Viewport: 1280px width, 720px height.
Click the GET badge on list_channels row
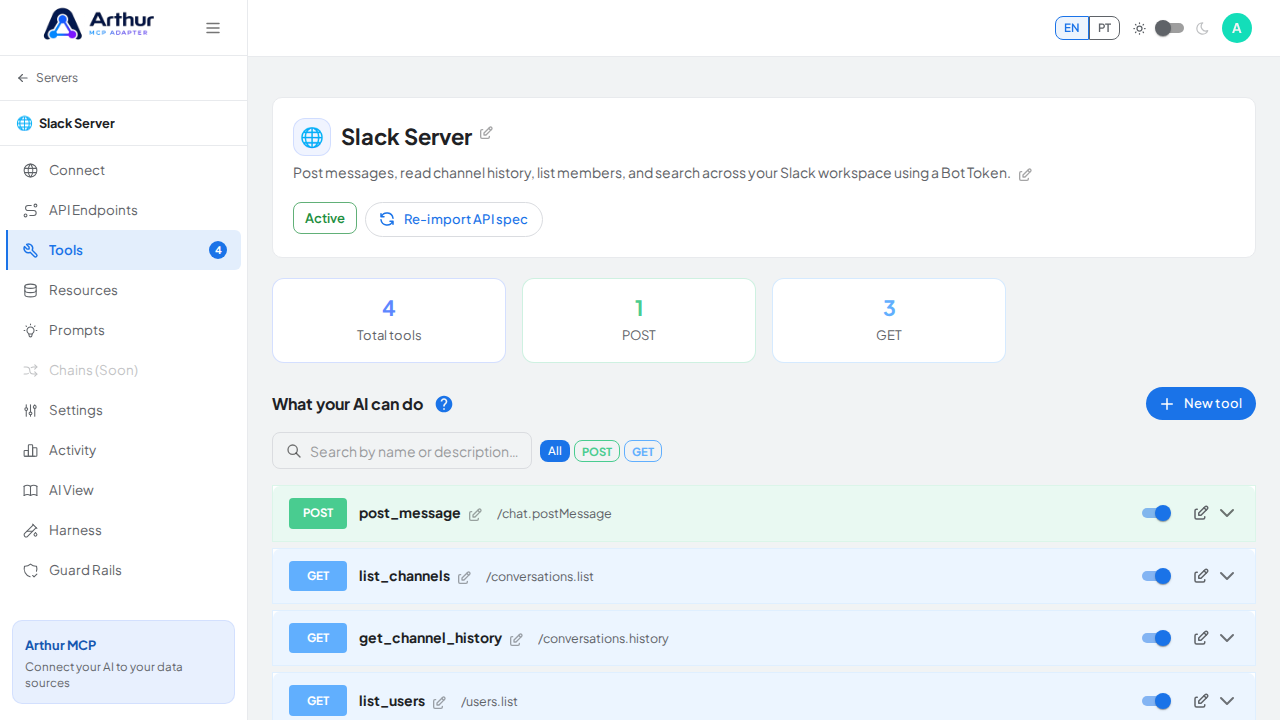pos(318,576)
